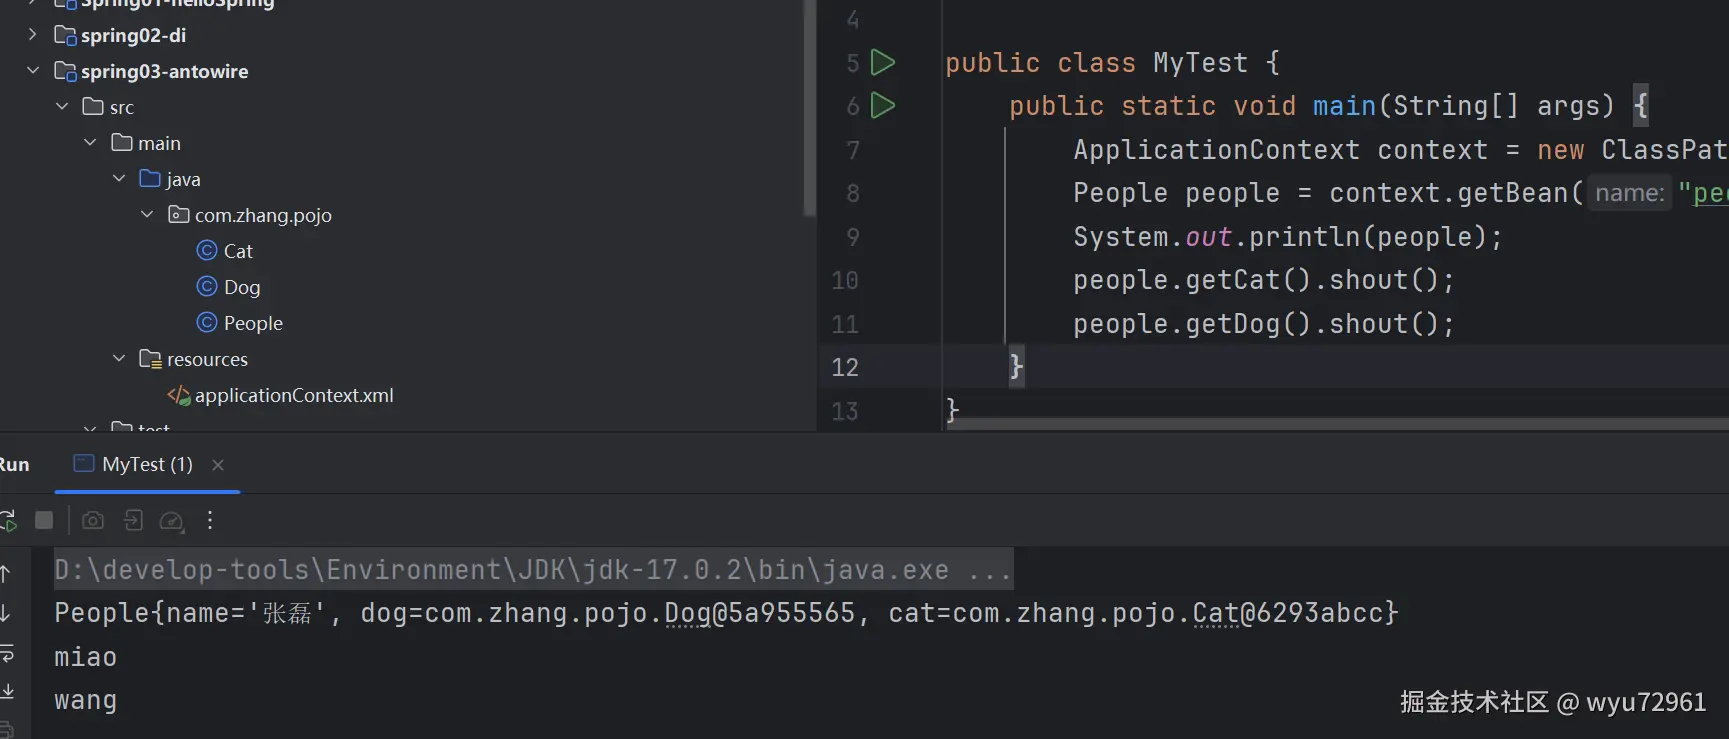1729x739 pixels.
Task: Click ApplicationContext type on line 7
Action: (x=1216, y=150)
